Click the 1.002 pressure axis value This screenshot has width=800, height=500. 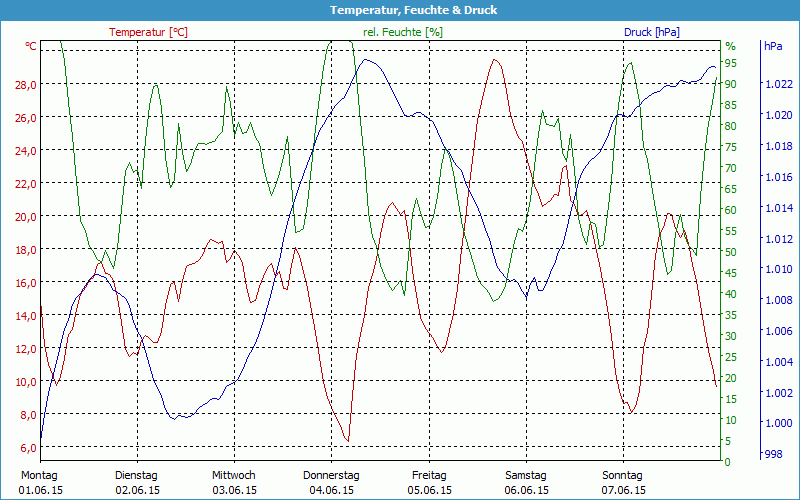pyautogui.click(x=779, y=392)
